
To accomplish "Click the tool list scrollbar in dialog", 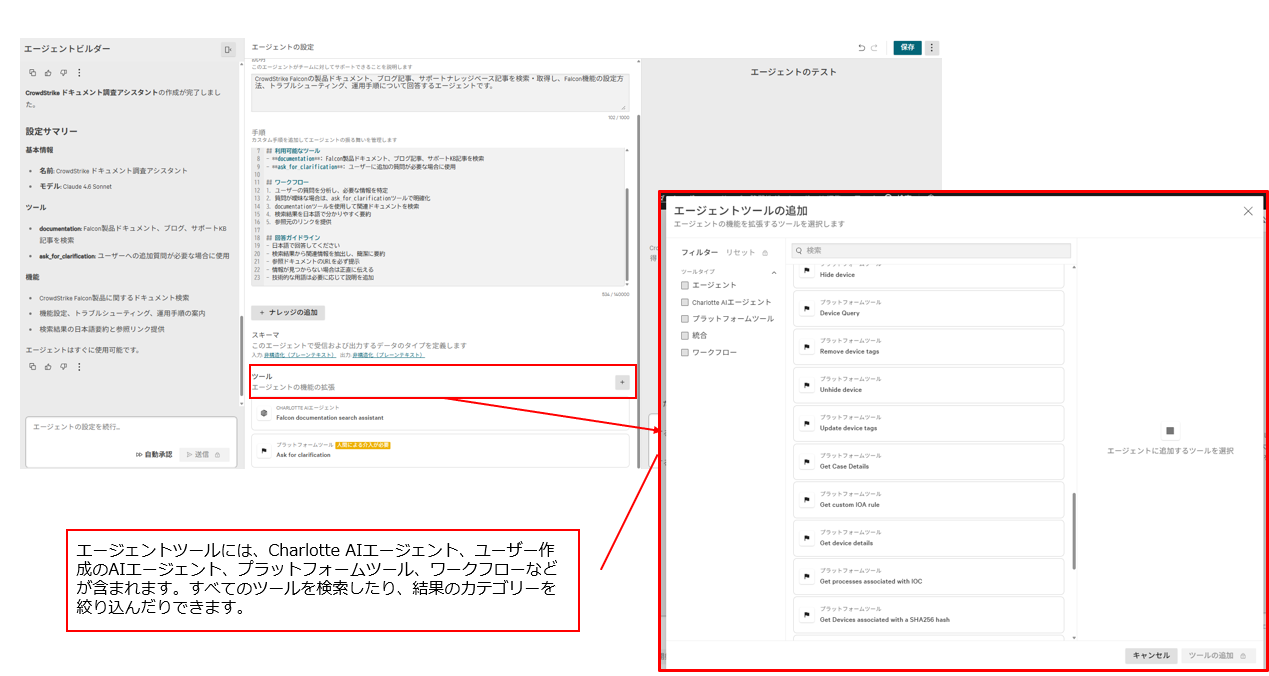I will (1075, 530).
